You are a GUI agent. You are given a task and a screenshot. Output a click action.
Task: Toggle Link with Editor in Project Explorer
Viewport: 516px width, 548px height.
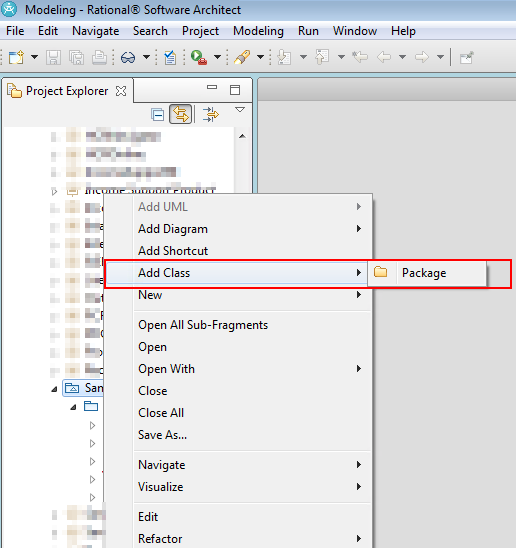tap(181, 114)
